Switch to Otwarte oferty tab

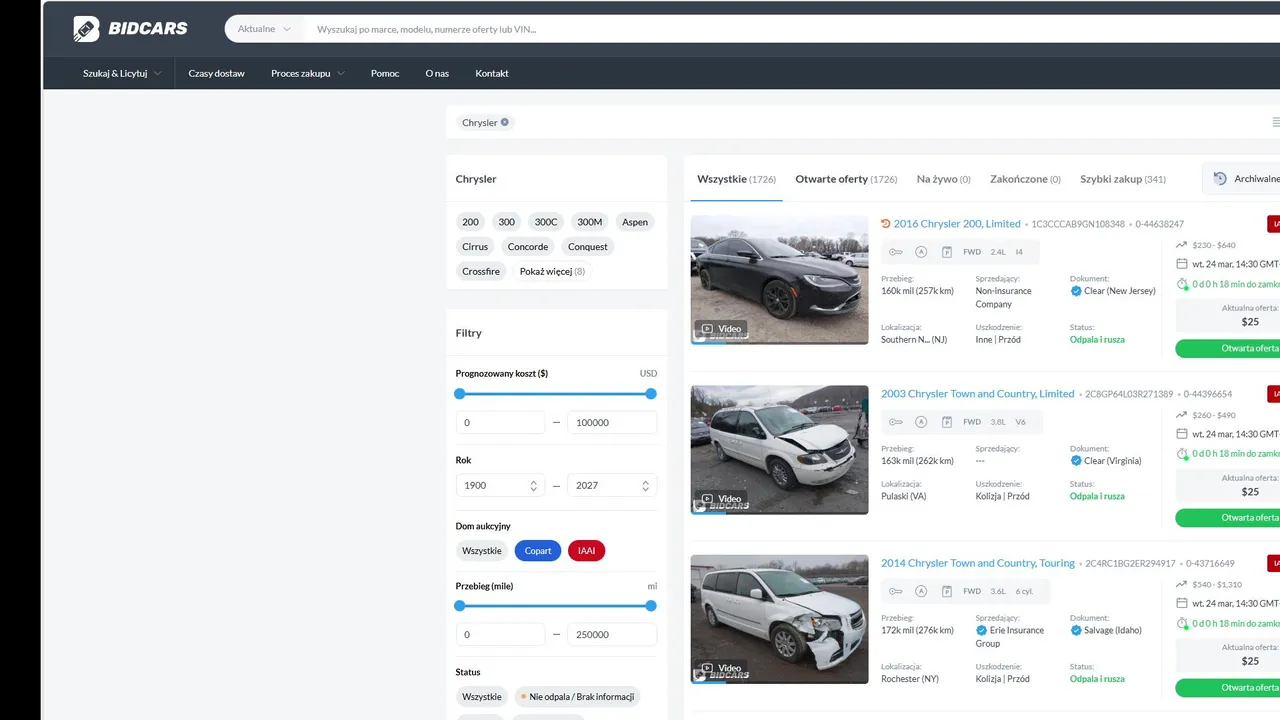tap(846, 179)
